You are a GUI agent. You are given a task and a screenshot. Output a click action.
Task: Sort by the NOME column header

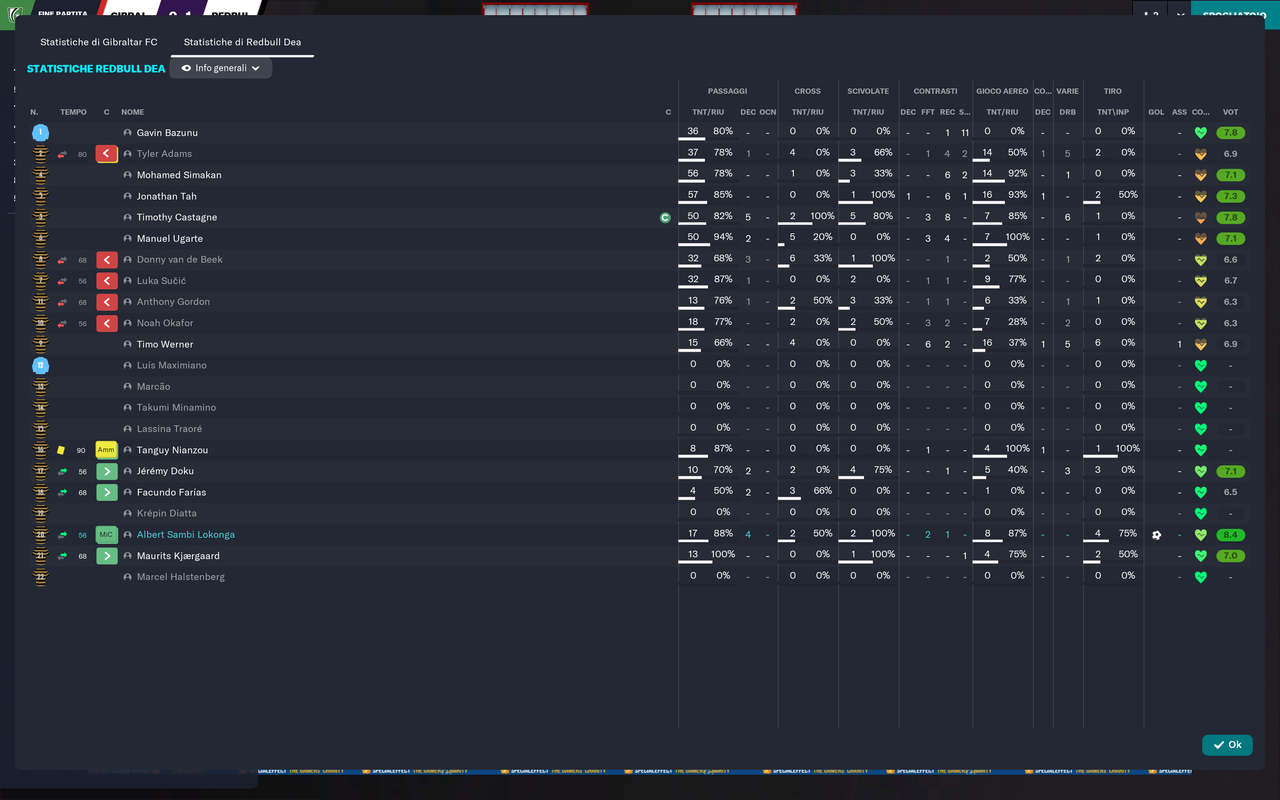(x=132, y=112)
